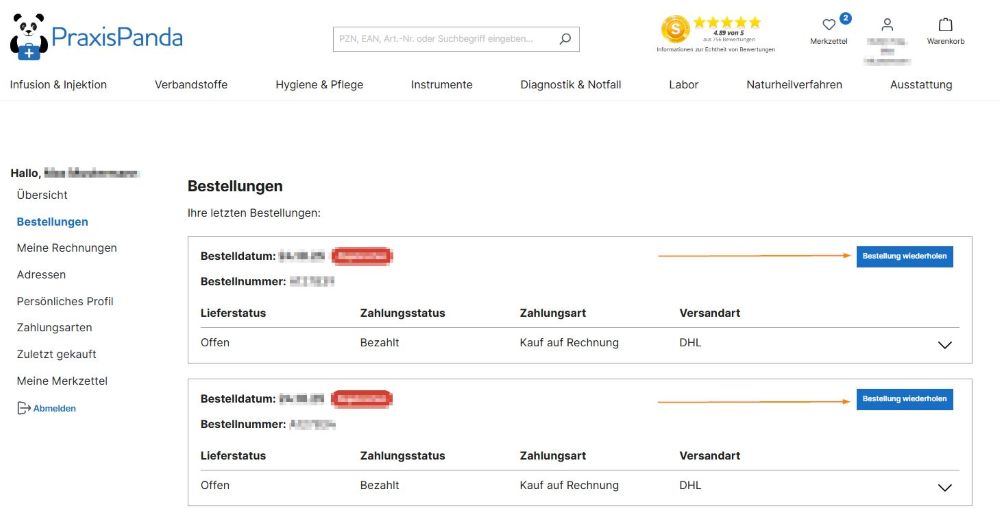Click the Abmelden logout icon
The height and width of the screenshot is (509, 1000).
[x=24, y=408]
